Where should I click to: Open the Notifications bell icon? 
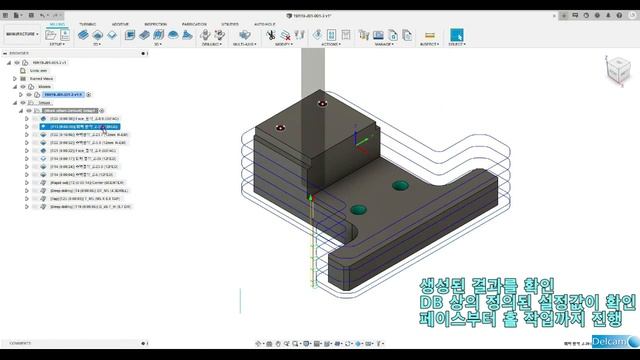[608, 16]
